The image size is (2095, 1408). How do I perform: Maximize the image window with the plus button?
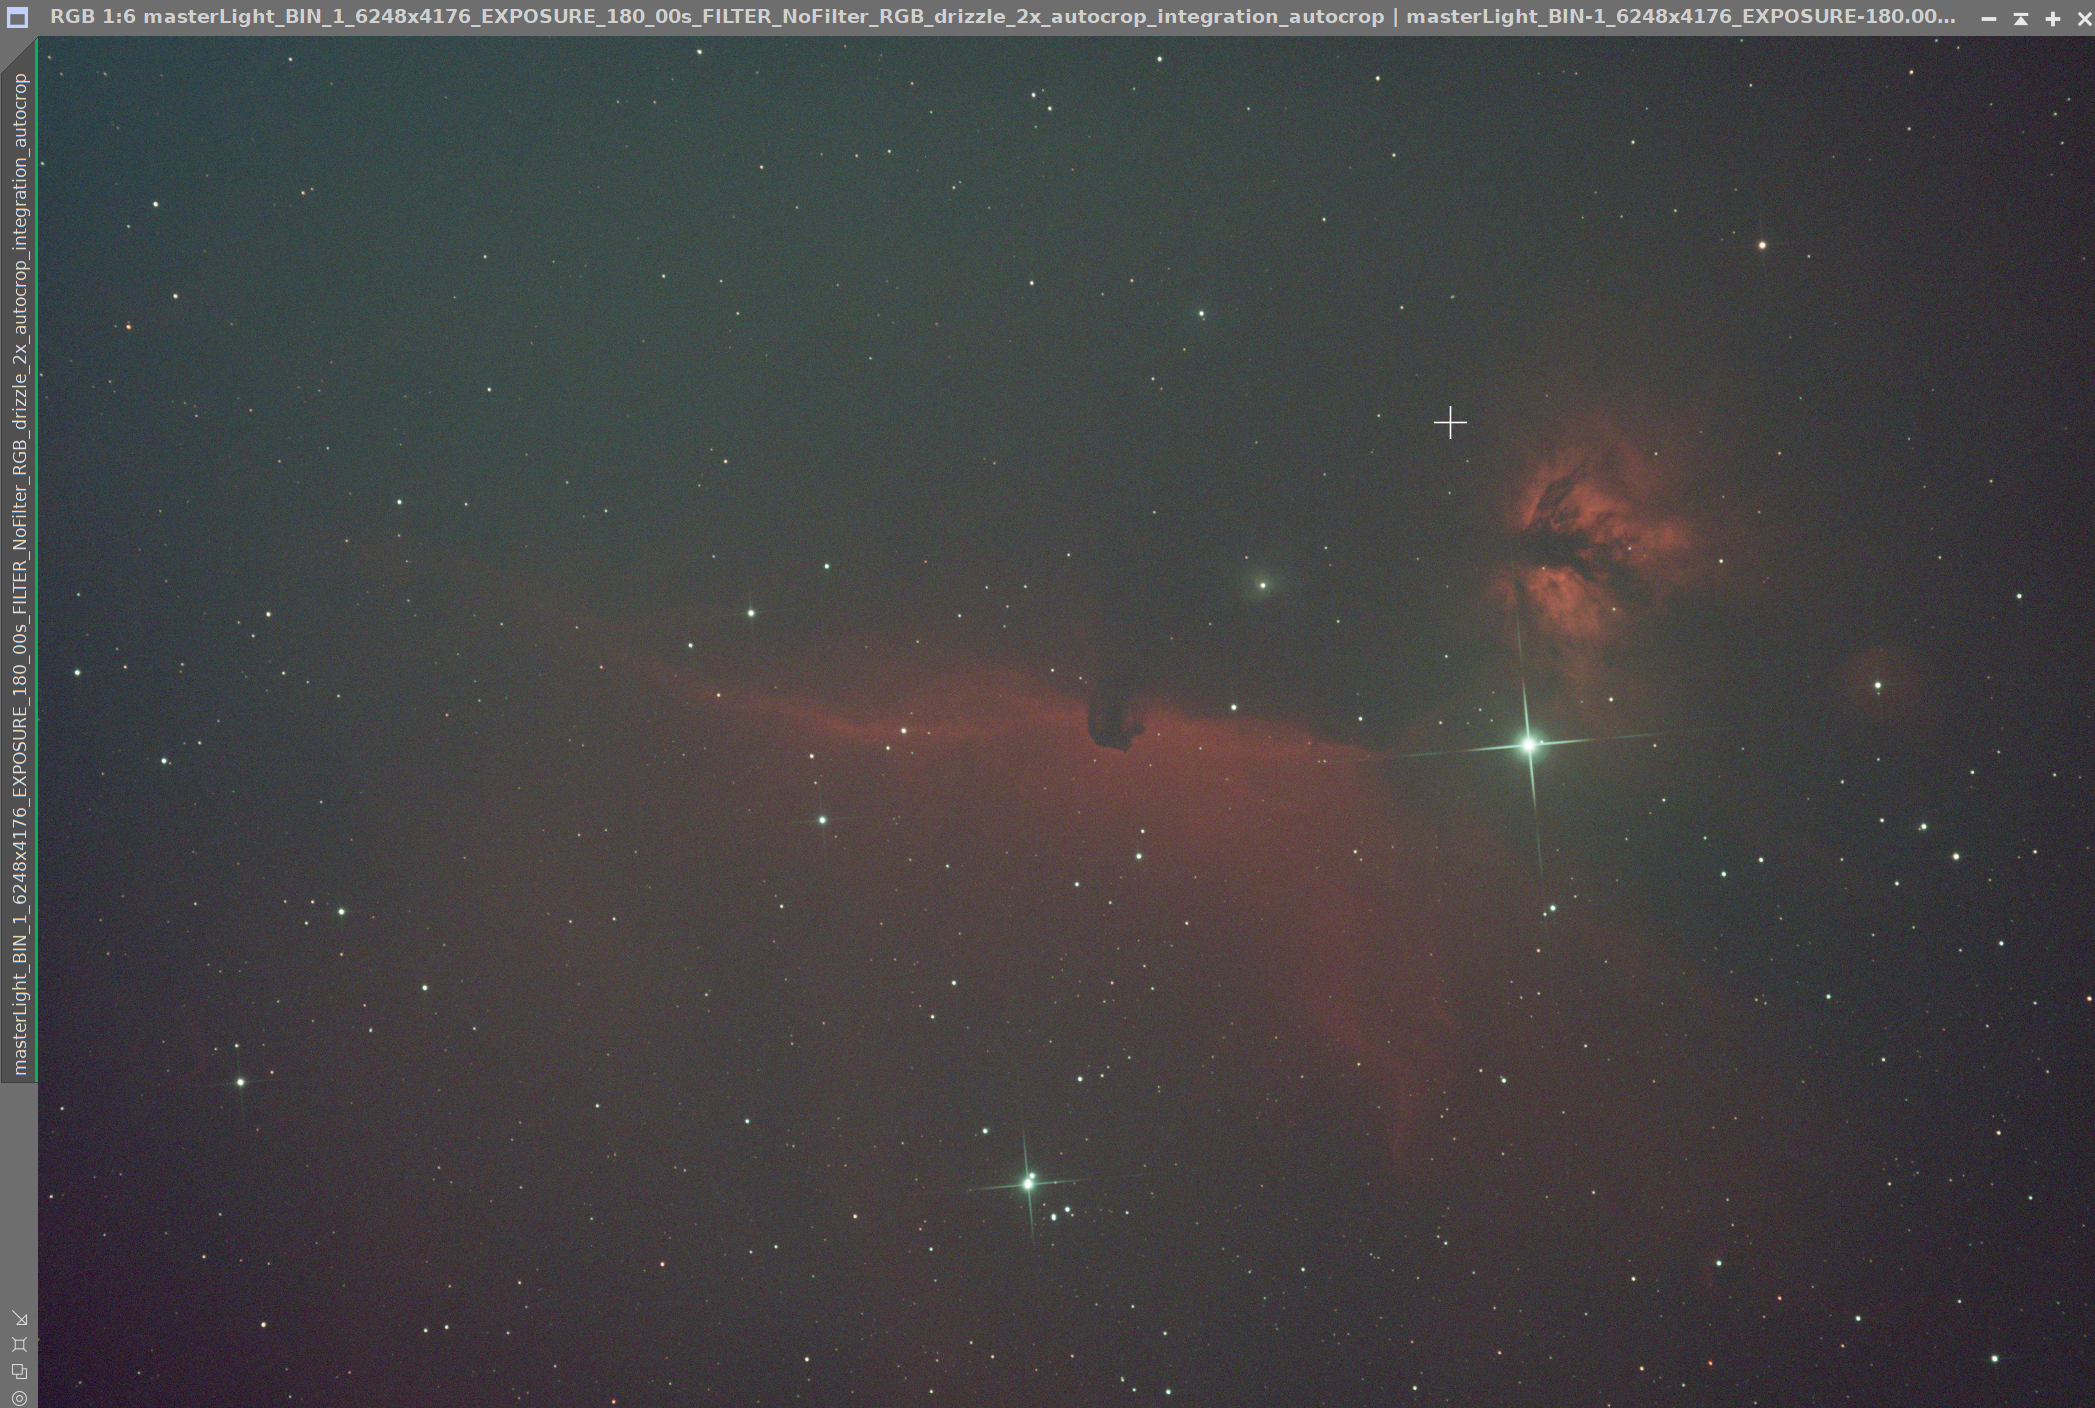pyautogui.click(x=2053, y=18)
